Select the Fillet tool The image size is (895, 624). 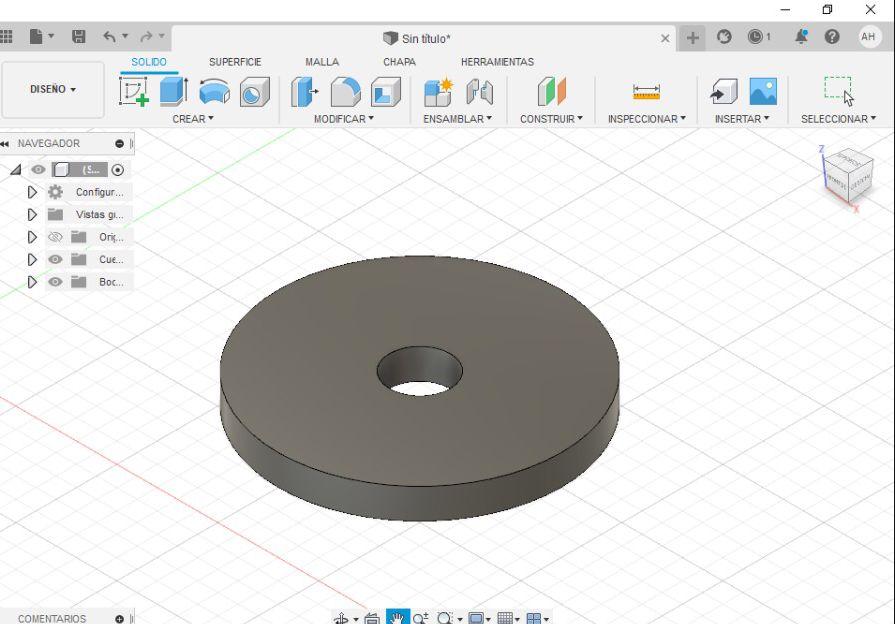(345, 91)
